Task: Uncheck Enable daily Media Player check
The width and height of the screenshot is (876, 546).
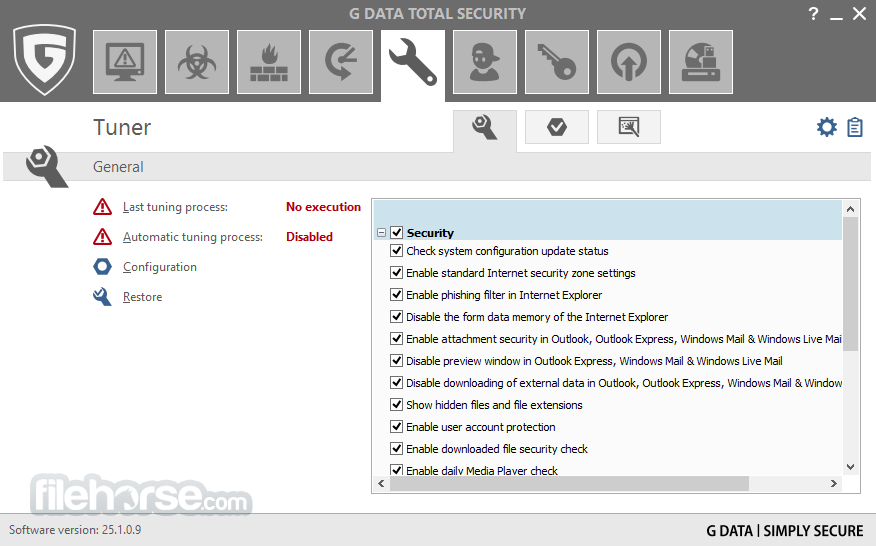Action: 397,470
